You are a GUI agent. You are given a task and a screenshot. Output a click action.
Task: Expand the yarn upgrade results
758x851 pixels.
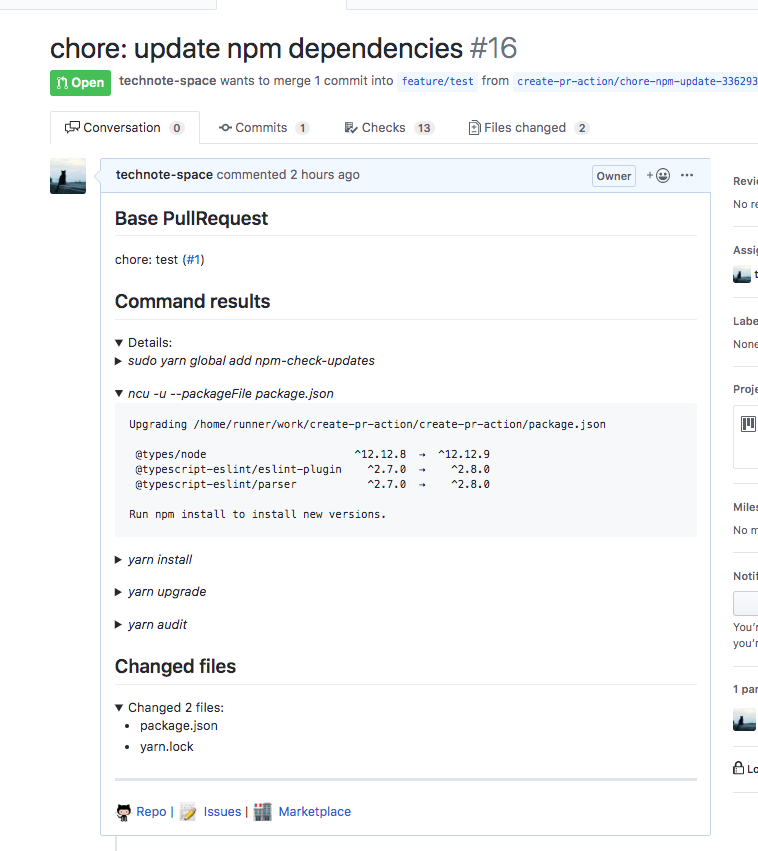click(161, 592)
